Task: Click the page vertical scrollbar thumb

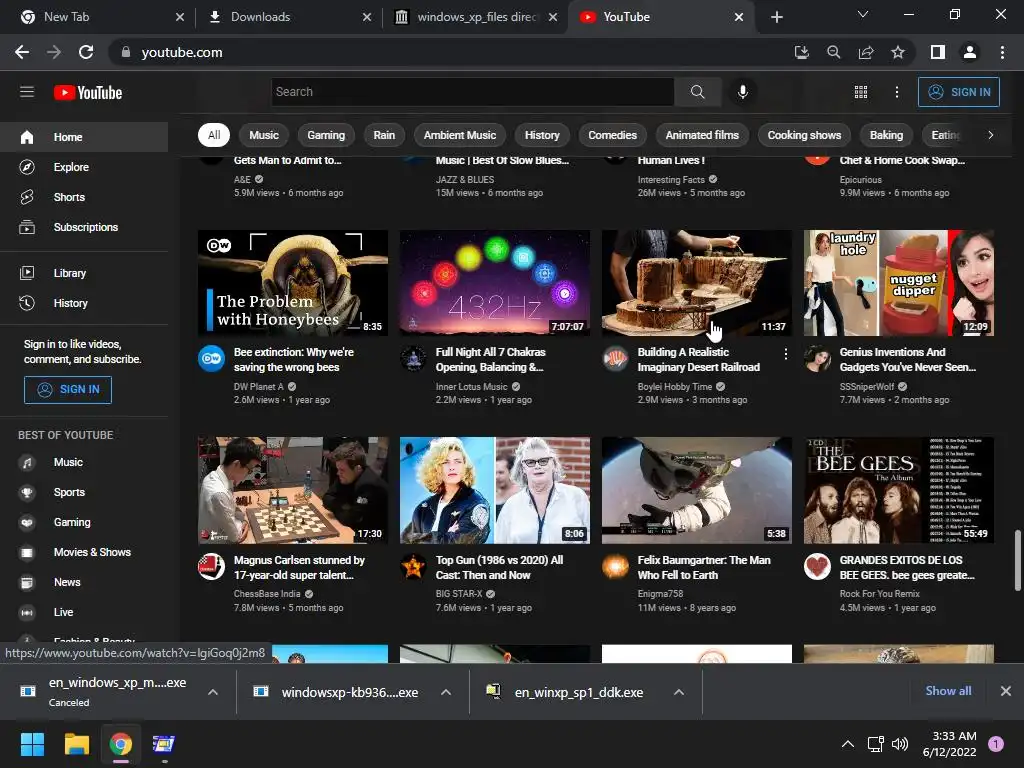Action: [x=1017, y=561]
